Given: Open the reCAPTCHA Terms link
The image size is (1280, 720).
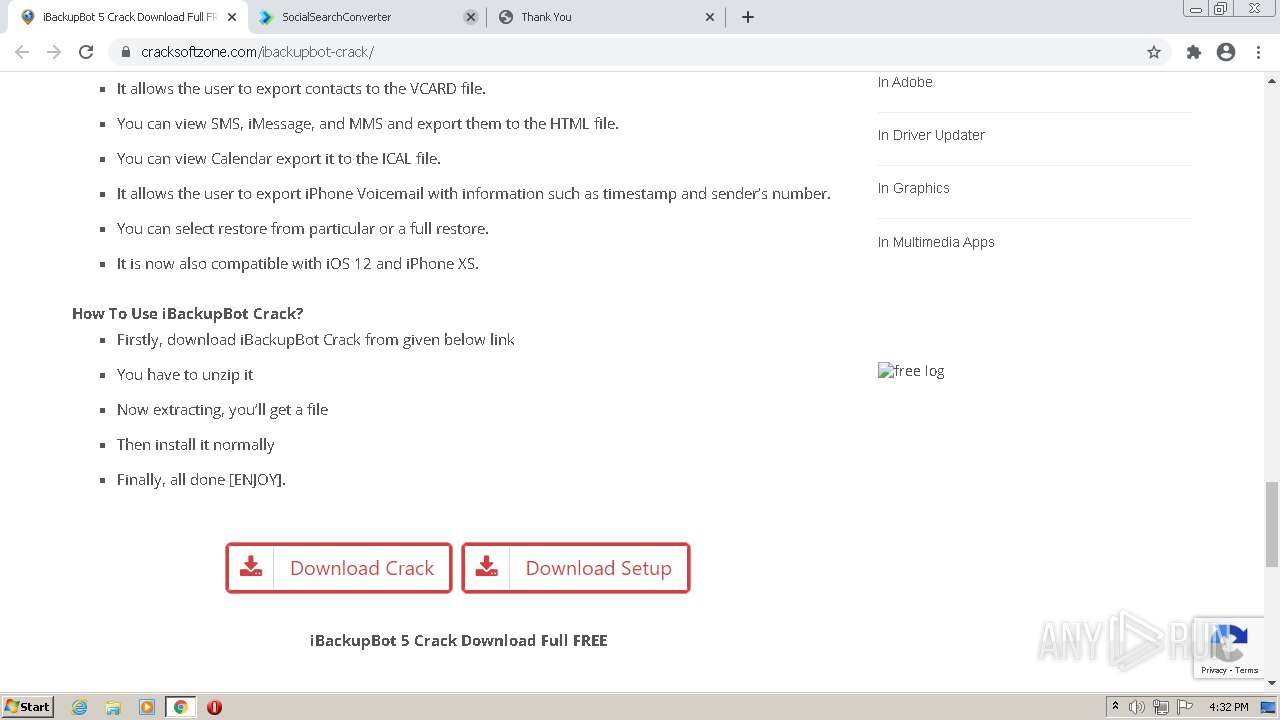Looking at the screenshot, I should (x=1246, y=670).
